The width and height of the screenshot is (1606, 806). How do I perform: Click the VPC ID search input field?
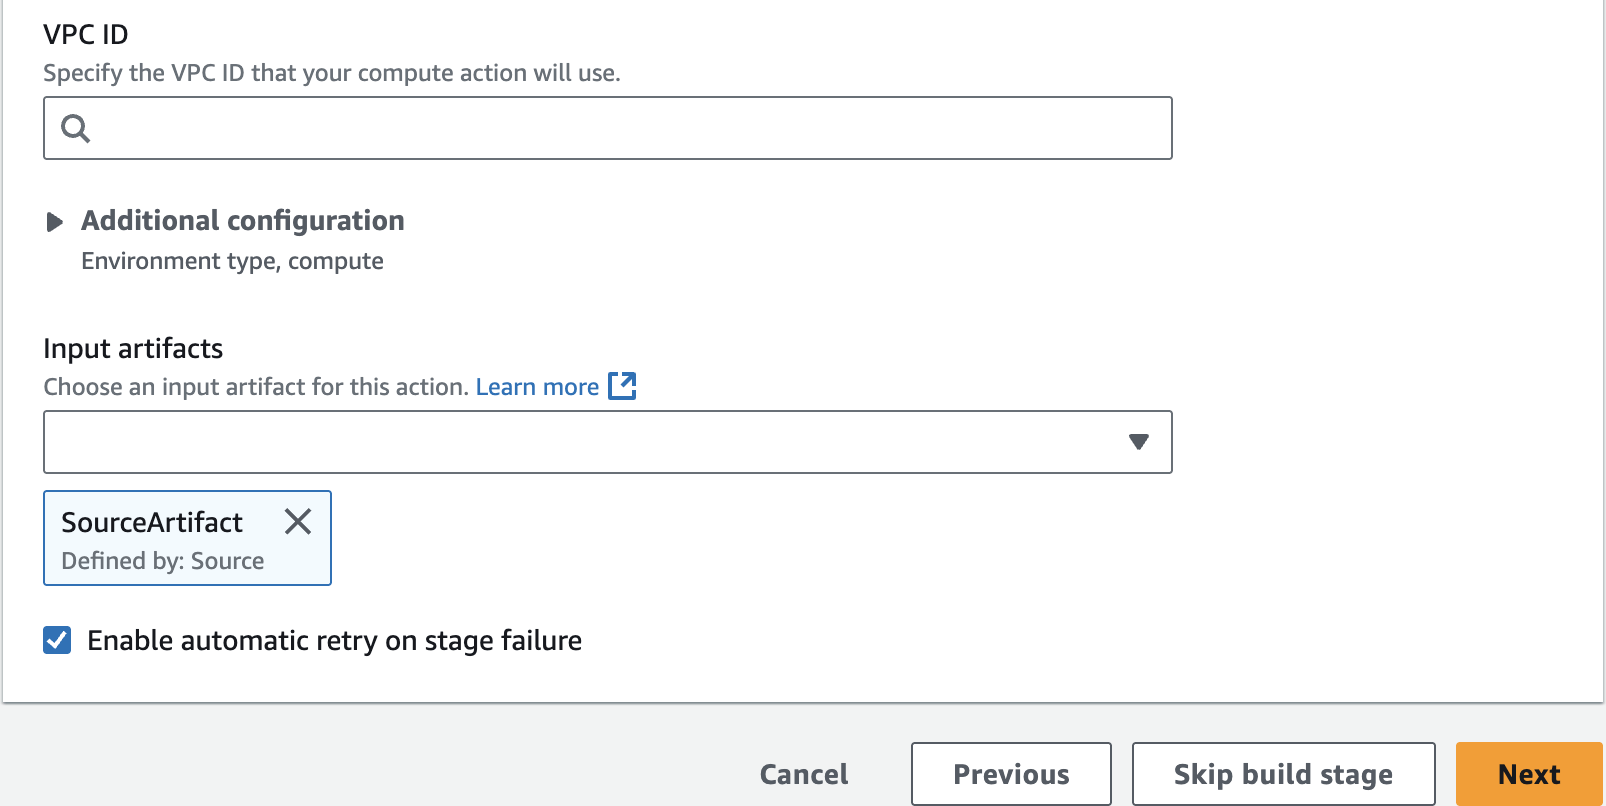tap(608, 128)
